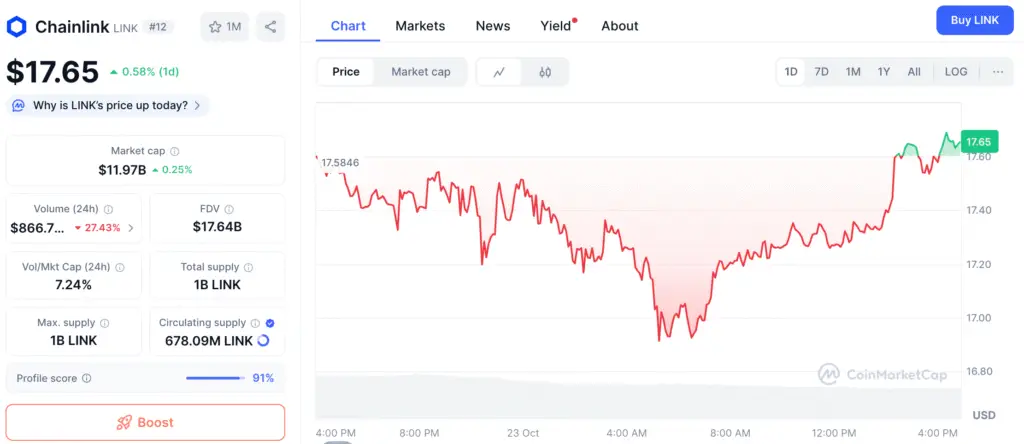1024x444 pixels.
Task: Click the Buy LINK button
Action: tap(974, 21)
